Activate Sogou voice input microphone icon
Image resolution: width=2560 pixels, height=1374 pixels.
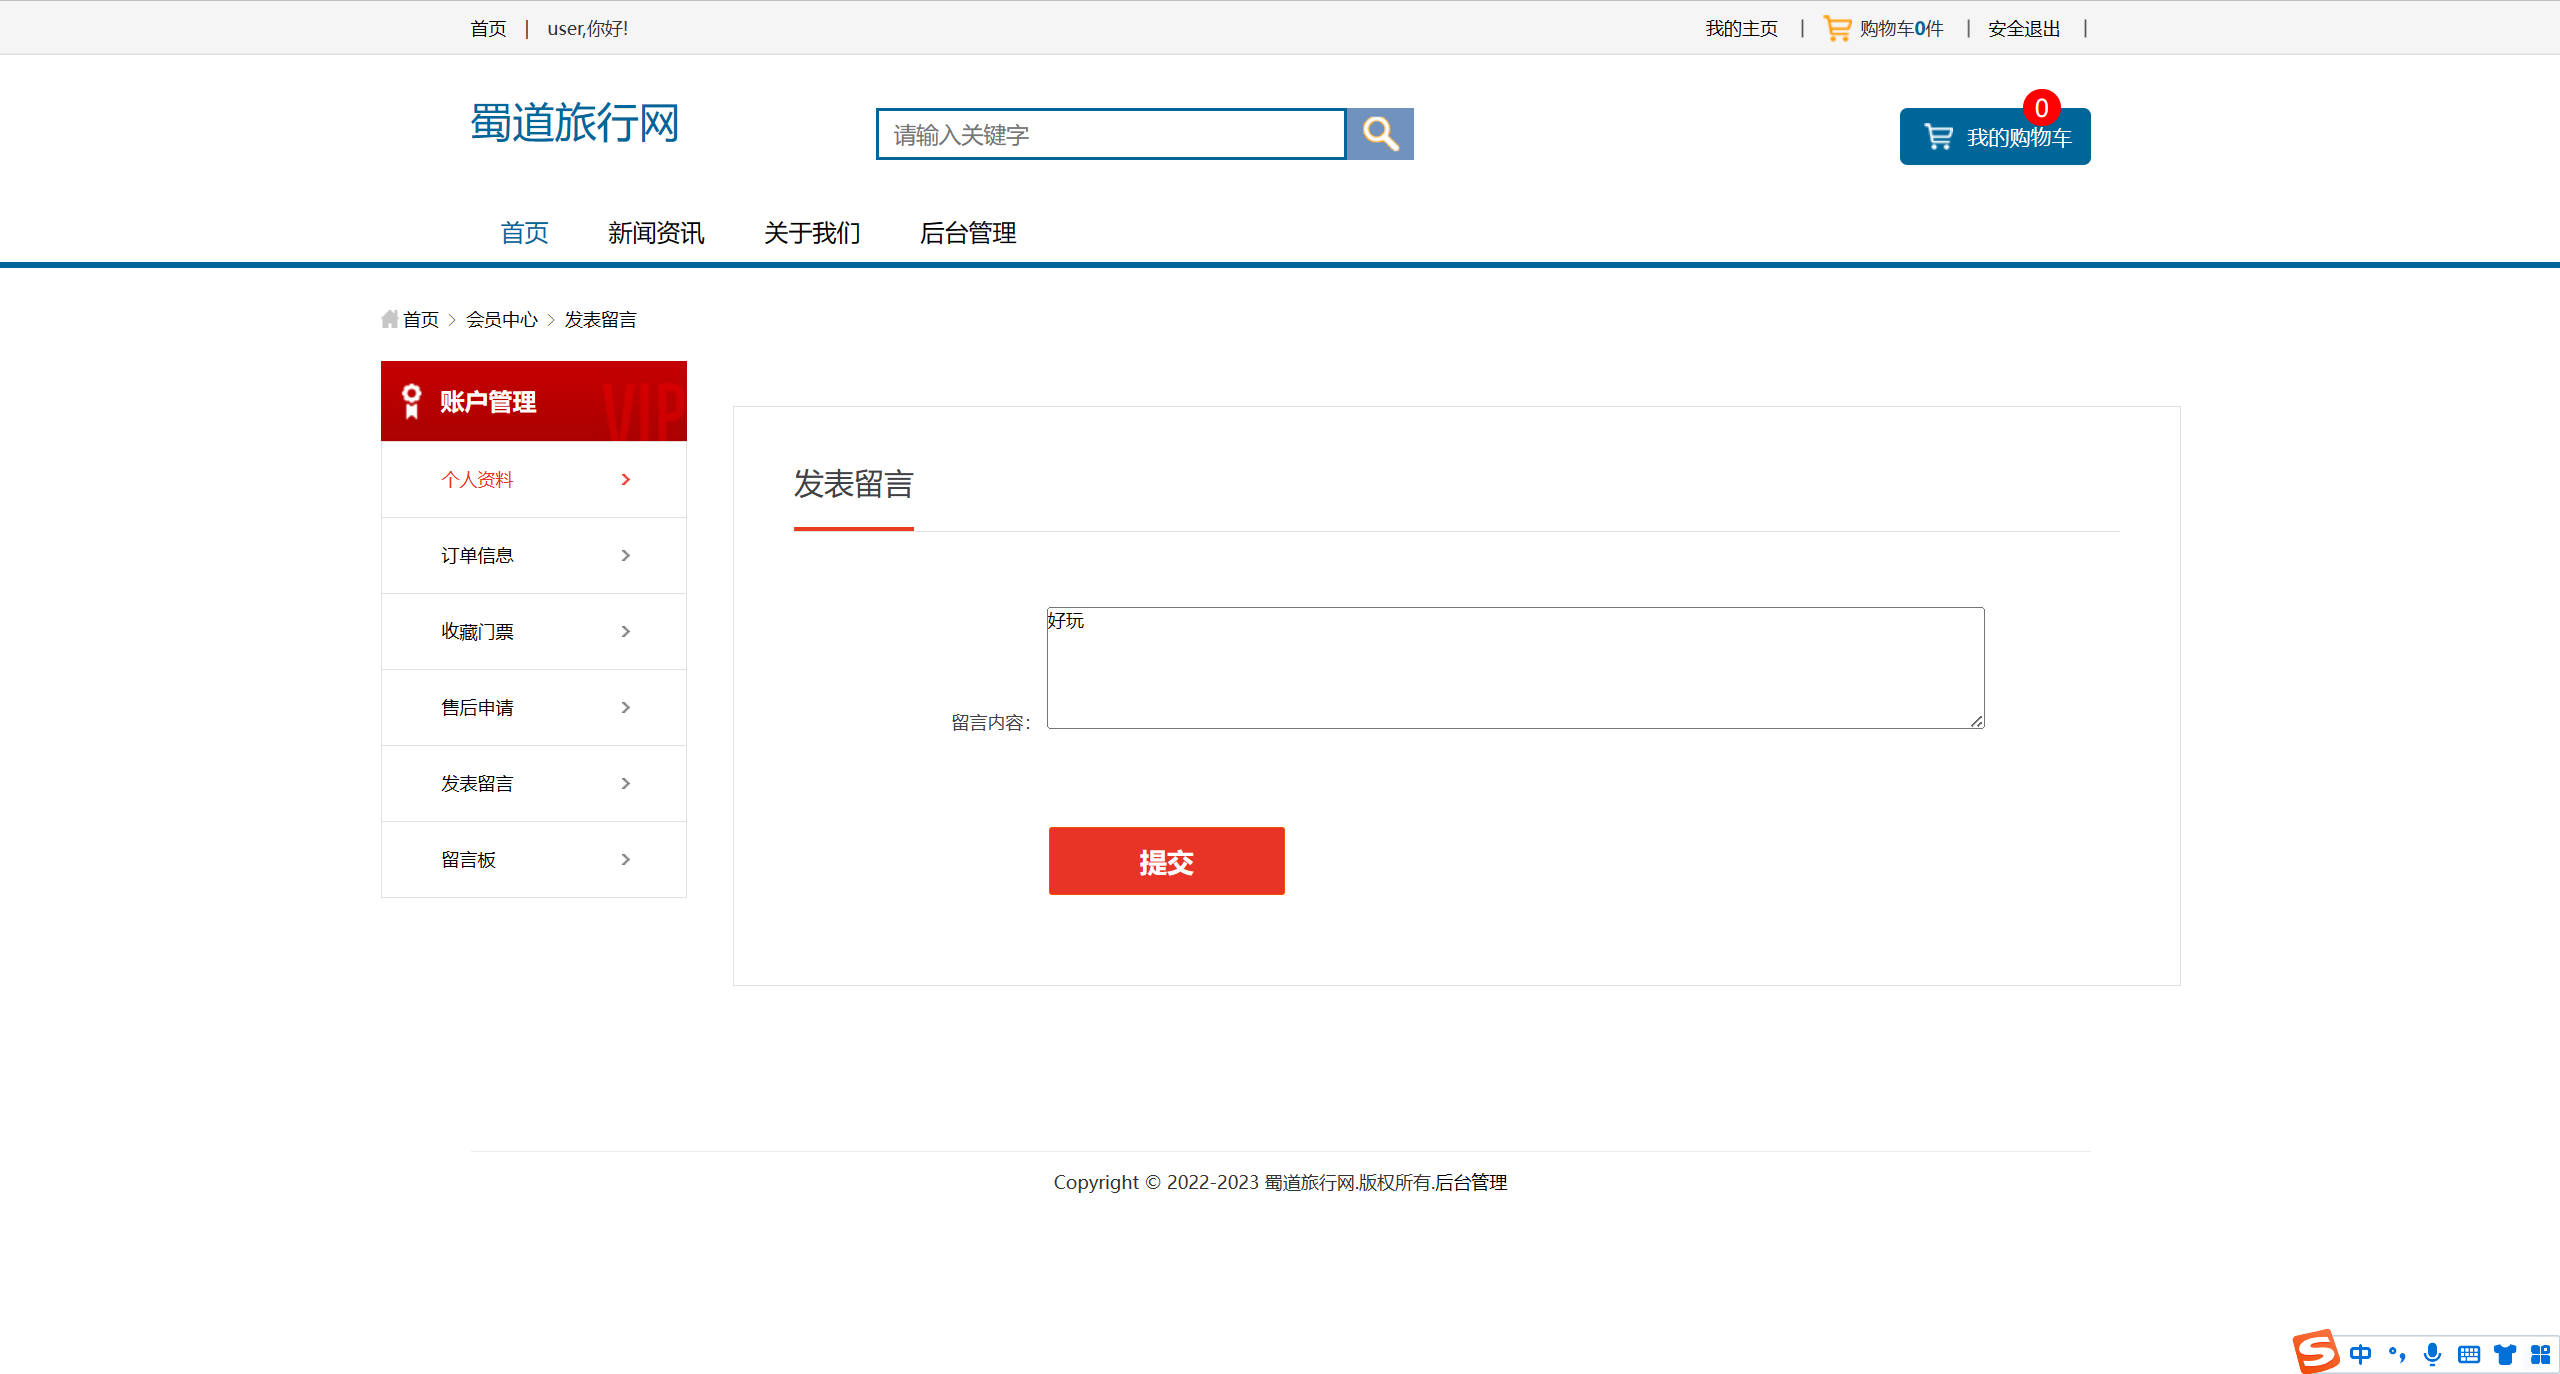2432,1354
